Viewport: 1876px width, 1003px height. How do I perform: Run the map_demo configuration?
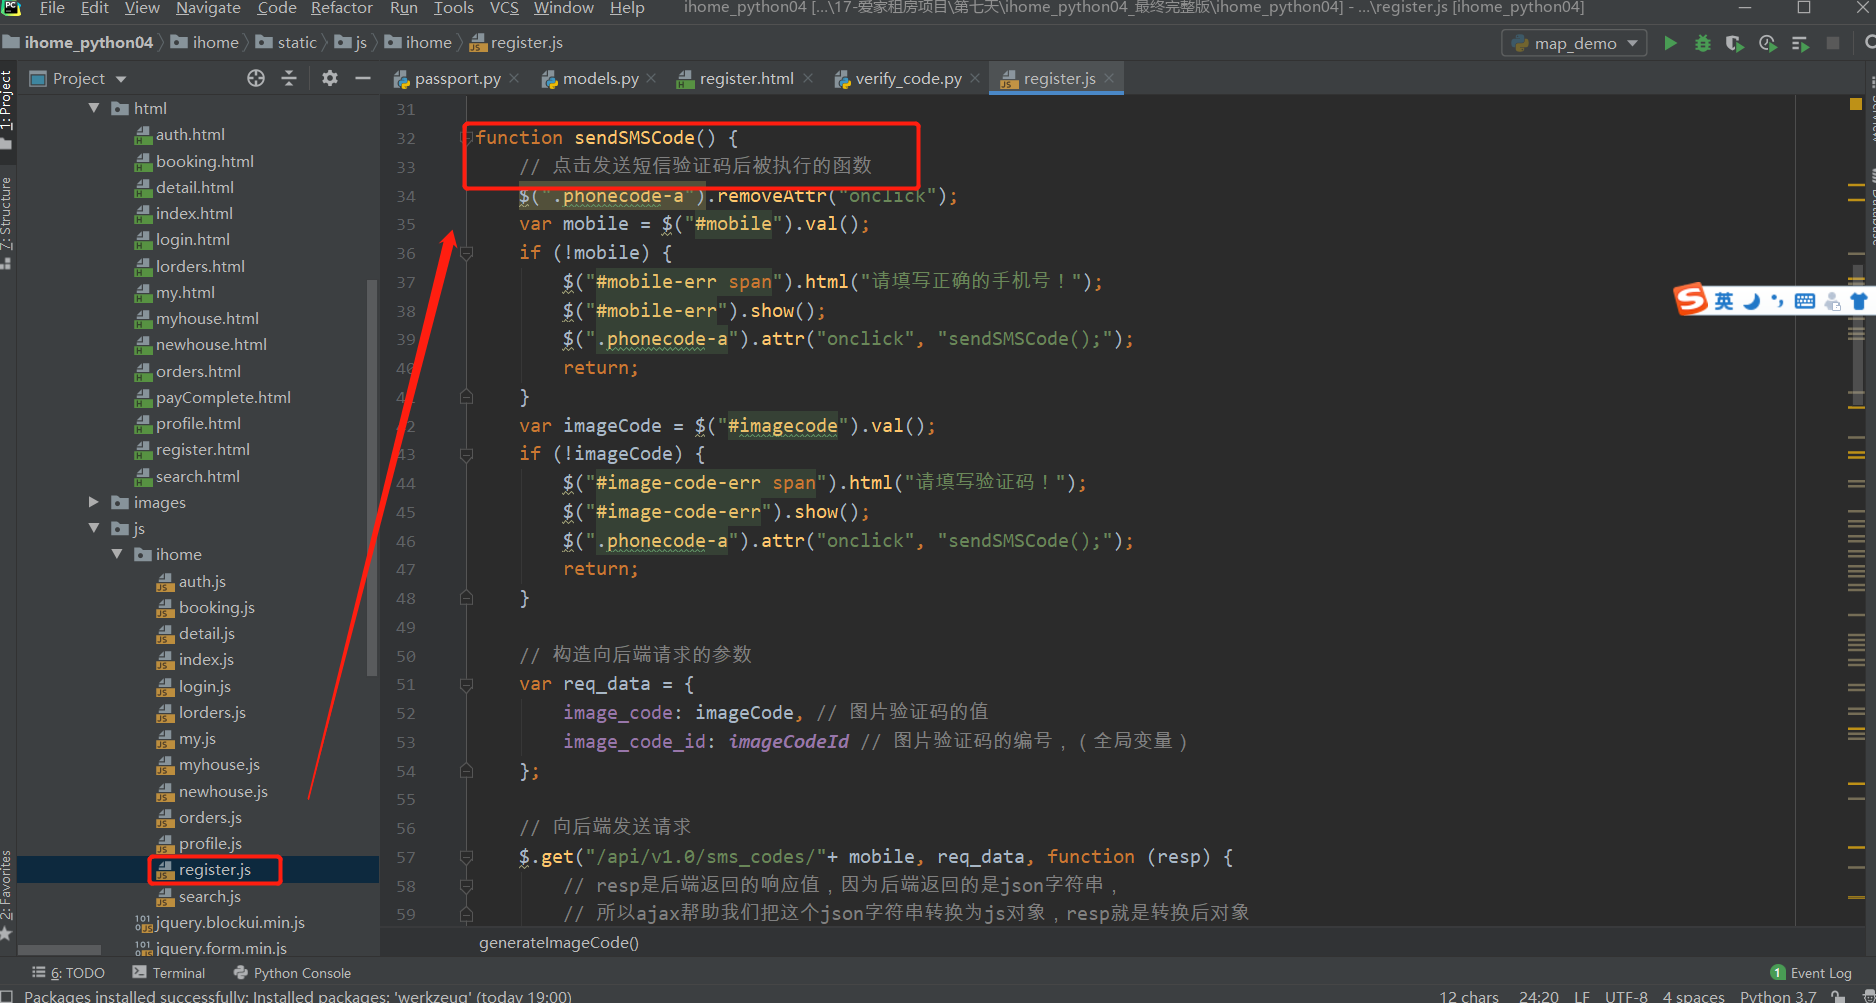(1670, 43)
